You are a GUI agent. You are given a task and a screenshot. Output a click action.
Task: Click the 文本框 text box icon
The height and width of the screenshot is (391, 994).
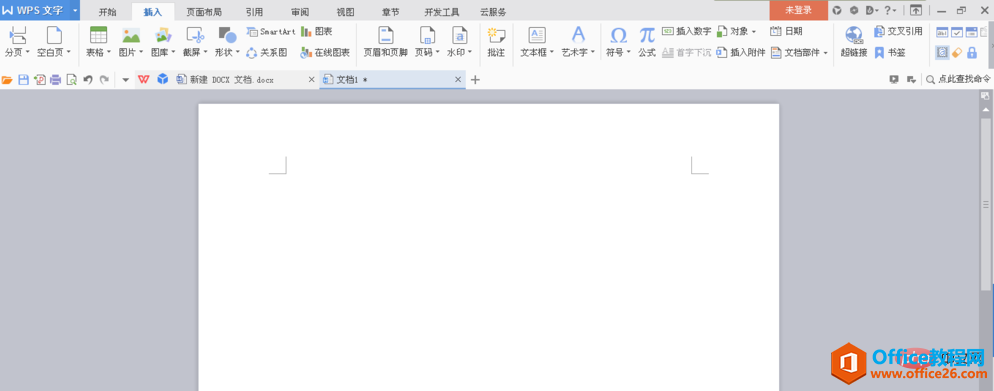pos(537,35)
